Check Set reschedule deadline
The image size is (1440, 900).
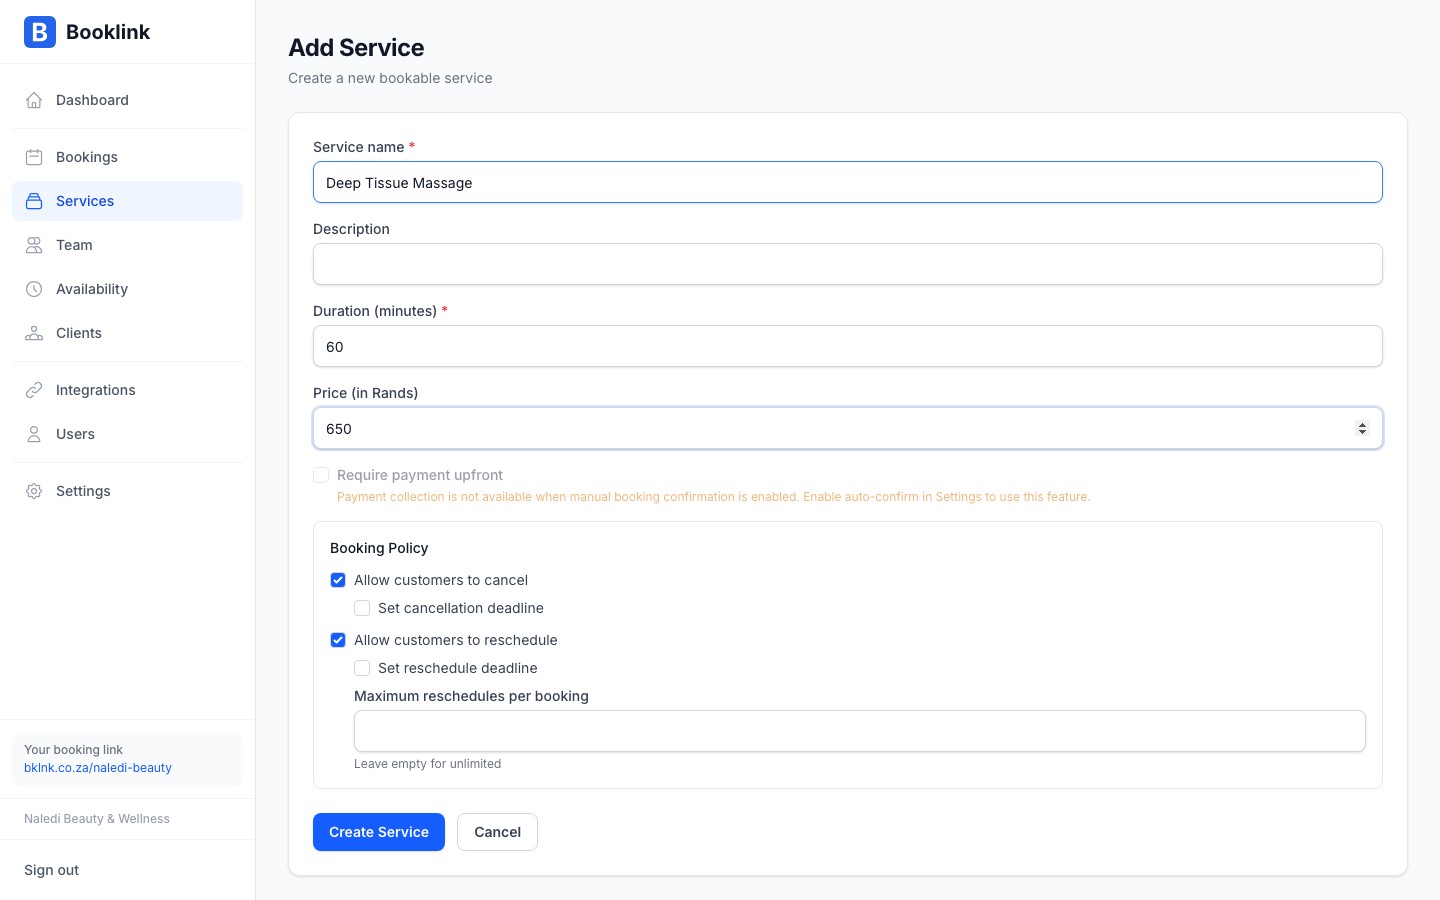(362, 668)
